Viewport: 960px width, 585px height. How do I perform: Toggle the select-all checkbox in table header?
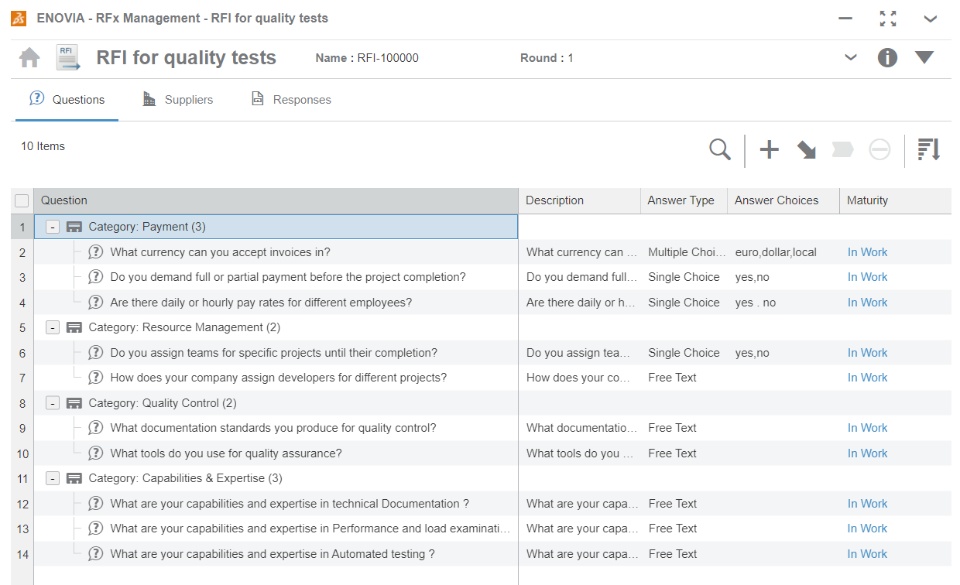(x=22, y=201)
